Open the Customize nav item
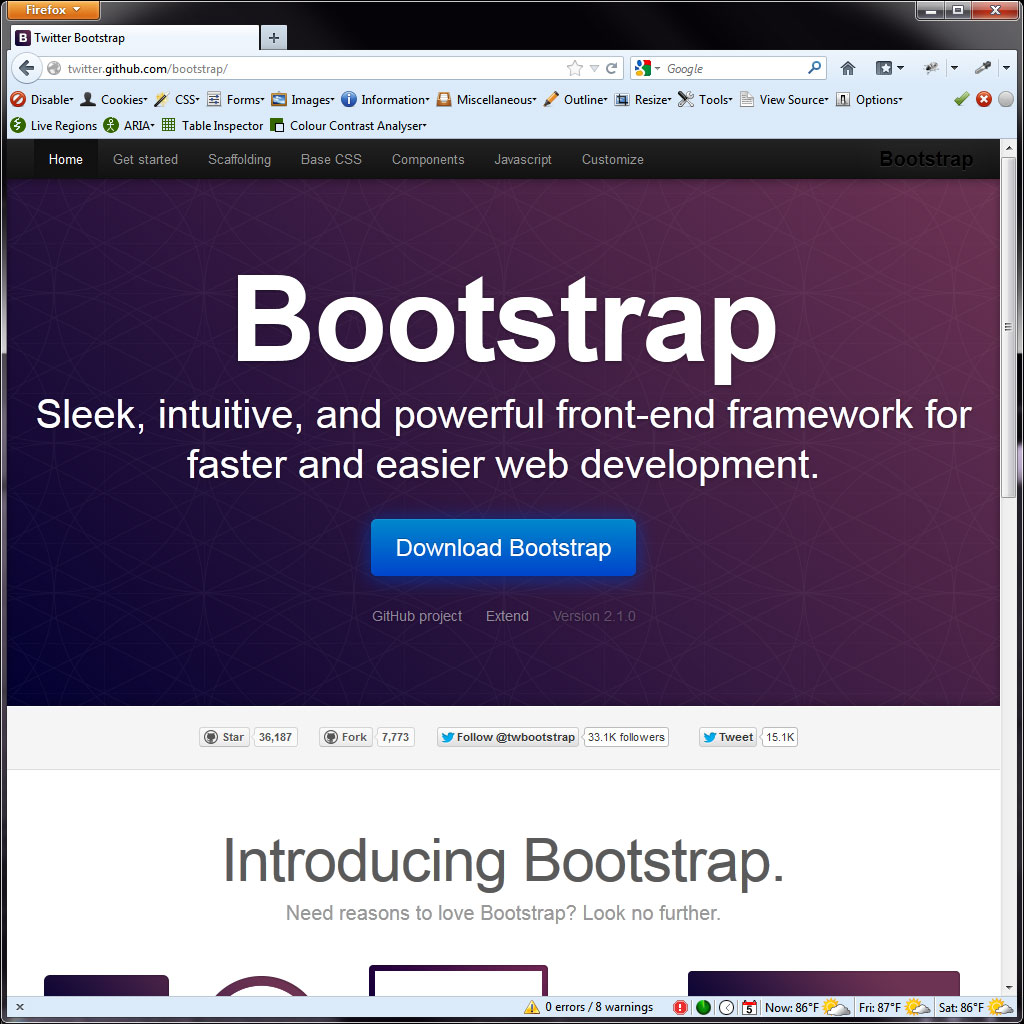Viewport: 1024px width, 1024px height. [613, 159]
